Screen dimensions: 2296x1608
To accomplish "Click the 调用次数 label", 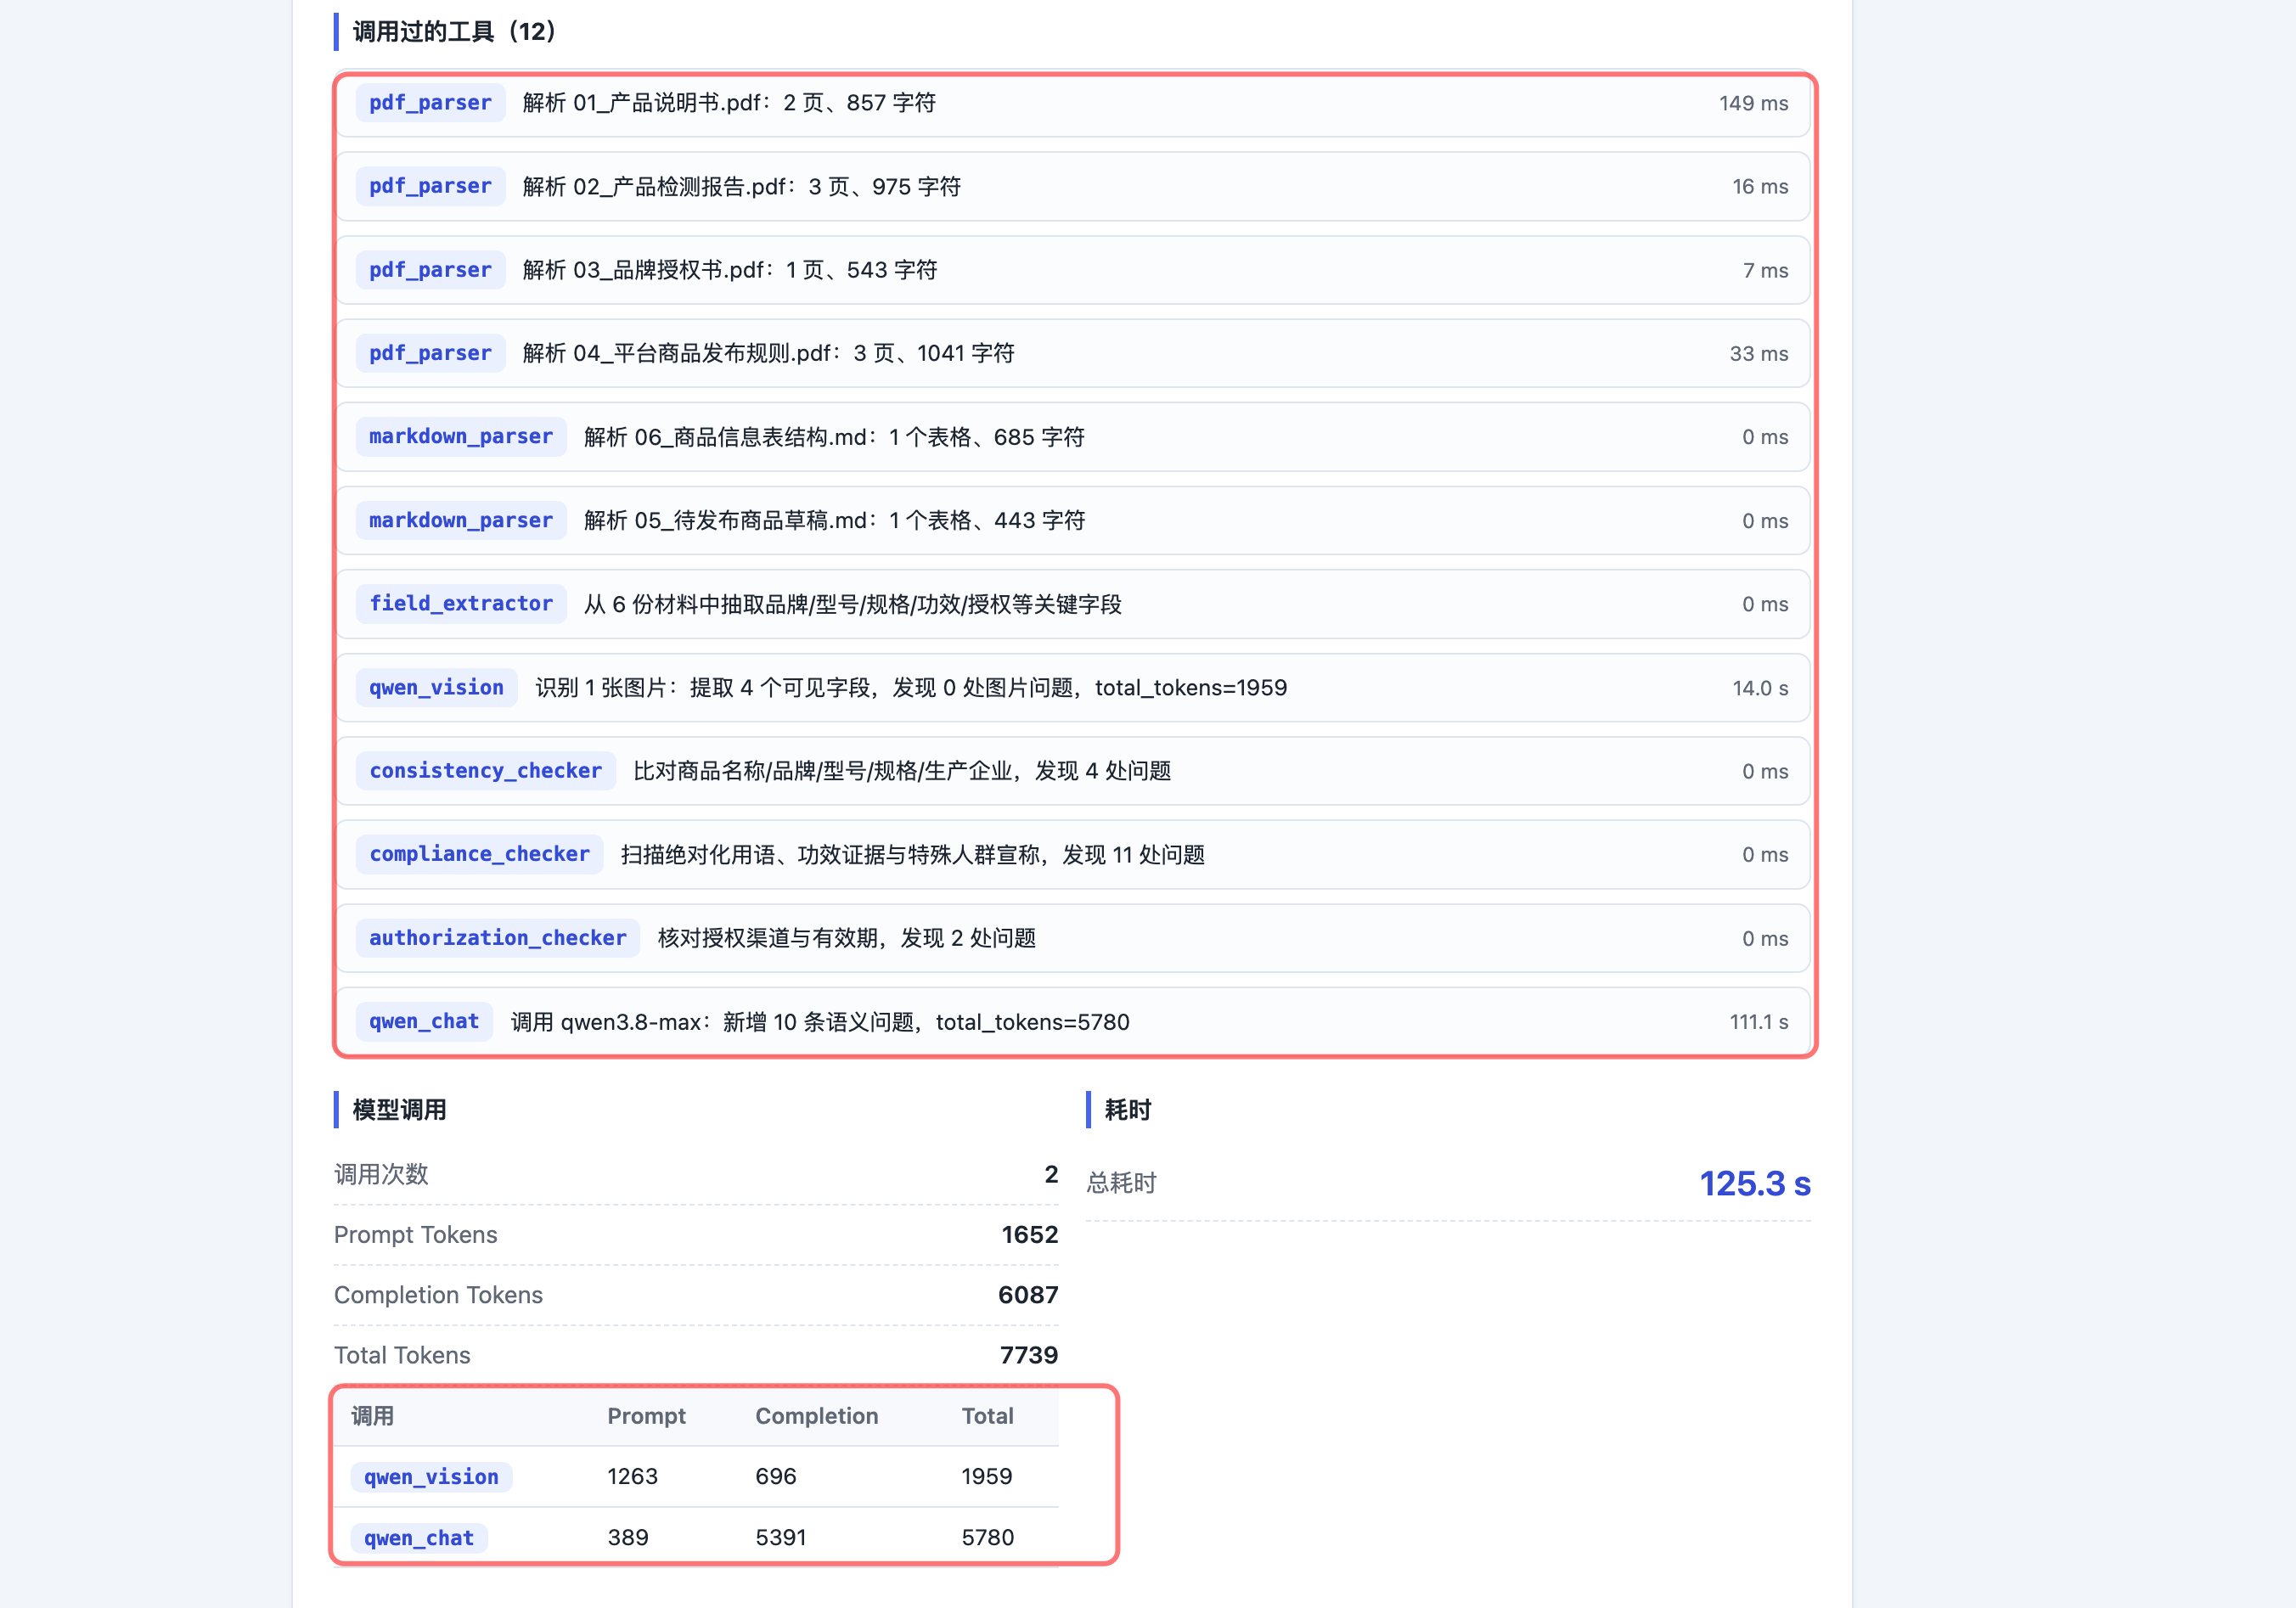I will coord(381,1174).
